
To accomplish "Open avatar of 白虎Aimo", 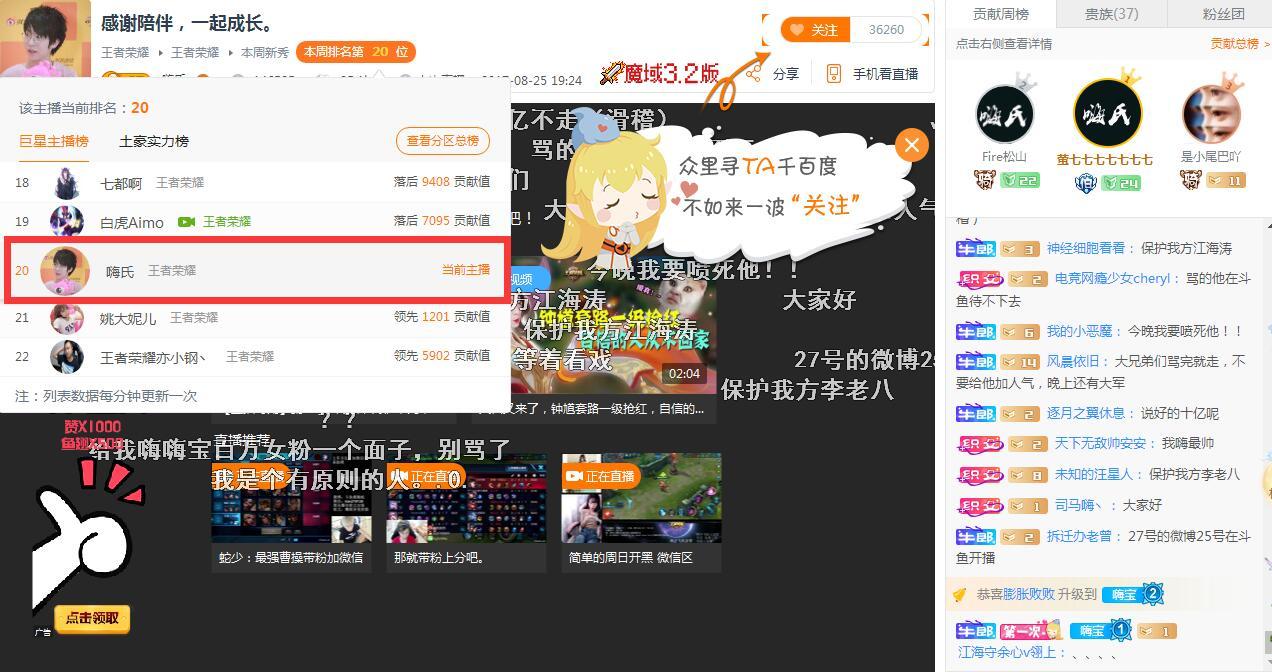I will [x=67, y=221].
